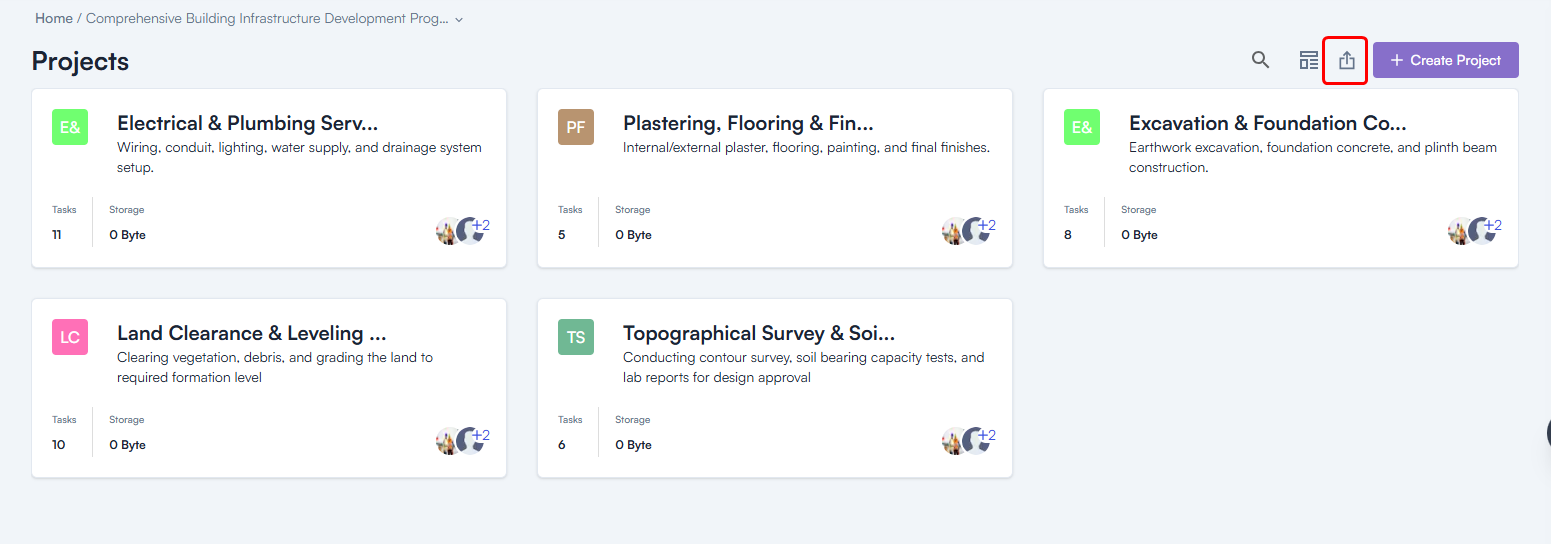Click the Electrical & Plumbing green E& badge
The height and width of the screenshot is (544, 1551).
[x=70, y=127]
